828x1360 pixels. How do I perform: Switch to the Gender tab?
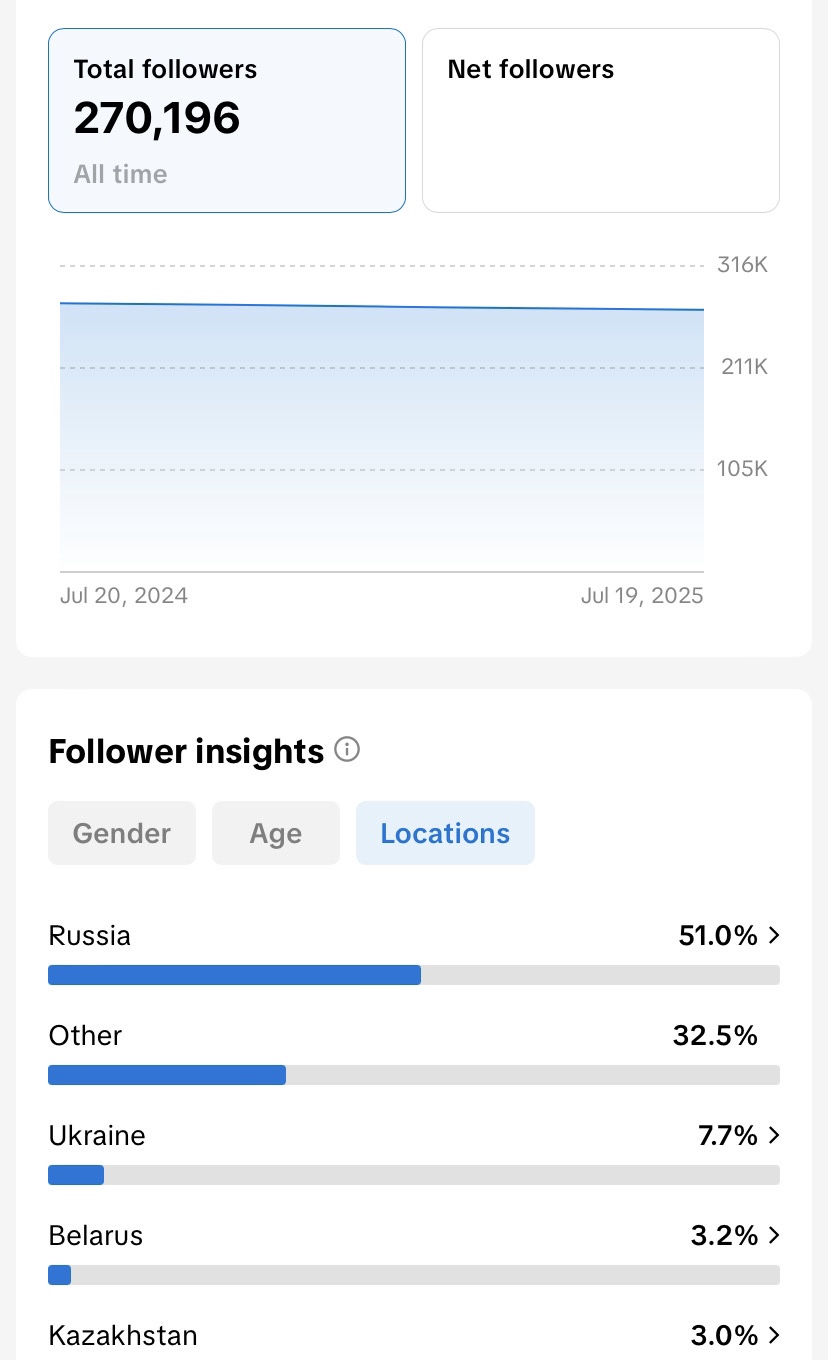122,833
